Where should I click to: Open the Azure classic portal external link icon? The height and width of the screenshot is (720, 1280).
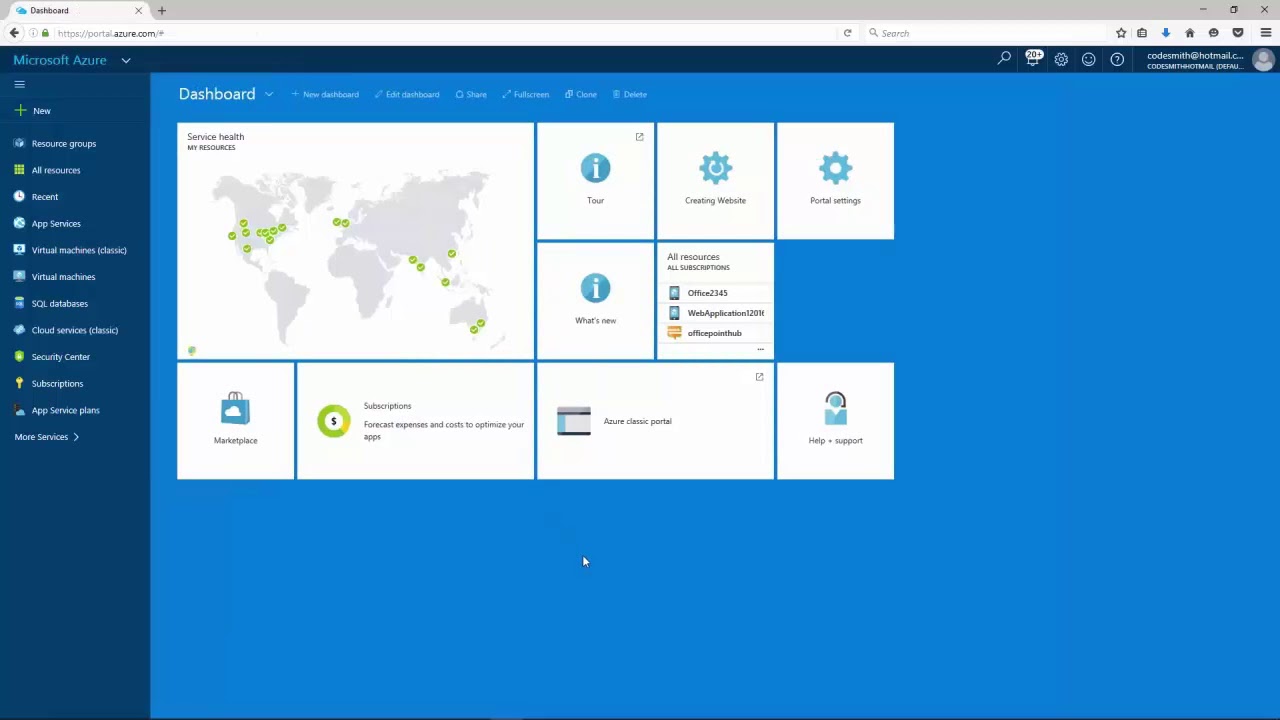tap(759, 377)
